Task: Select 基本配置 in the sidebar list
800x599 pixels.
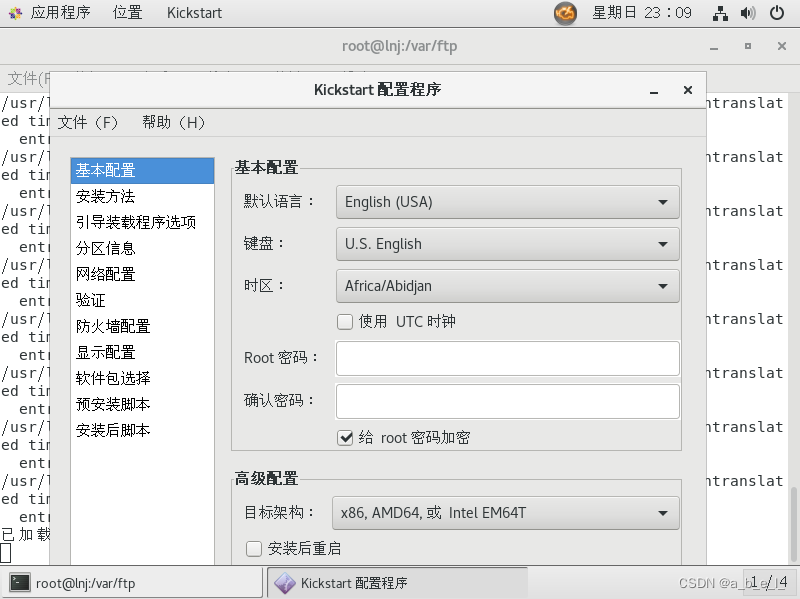Action: (x=142, y=170)
